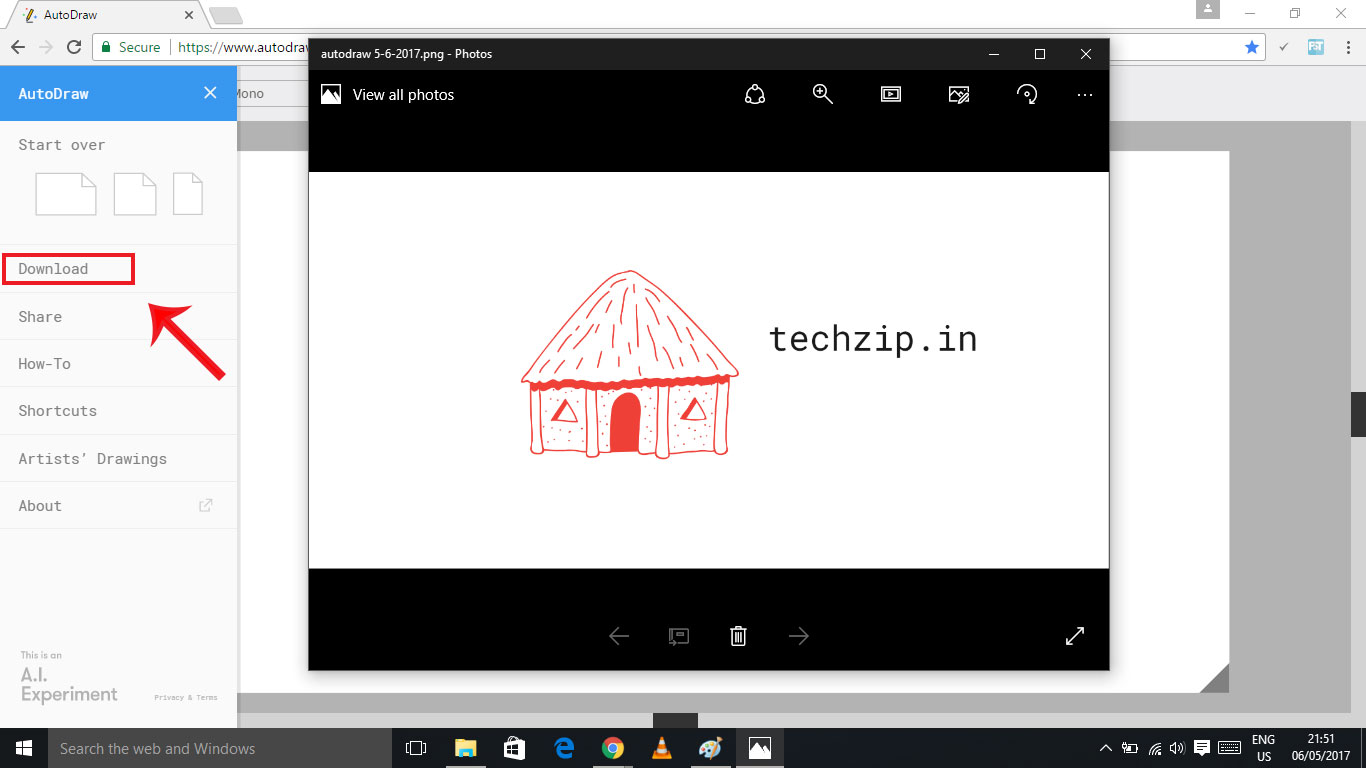Switch the ENG US input language
Screen dimensions: 1366x768
[1264, 748]
